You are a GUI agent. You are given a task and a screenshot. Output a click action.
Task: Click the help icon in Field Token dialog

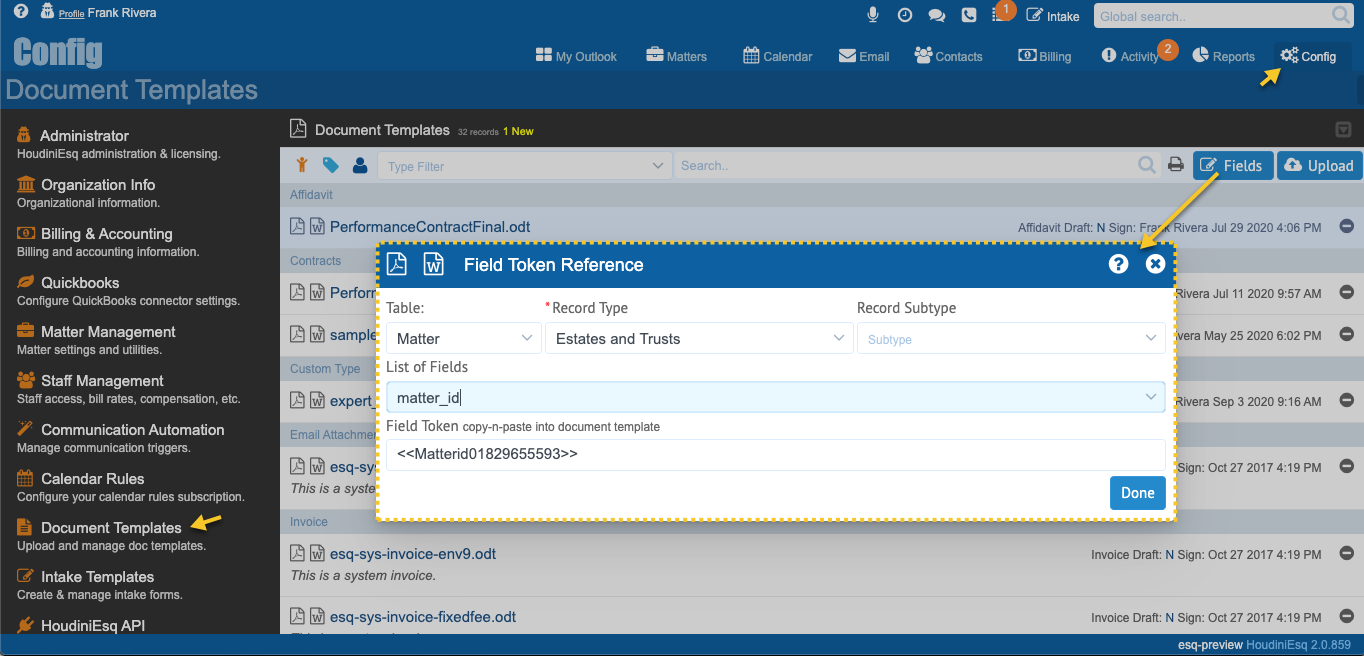(1118, 264)
